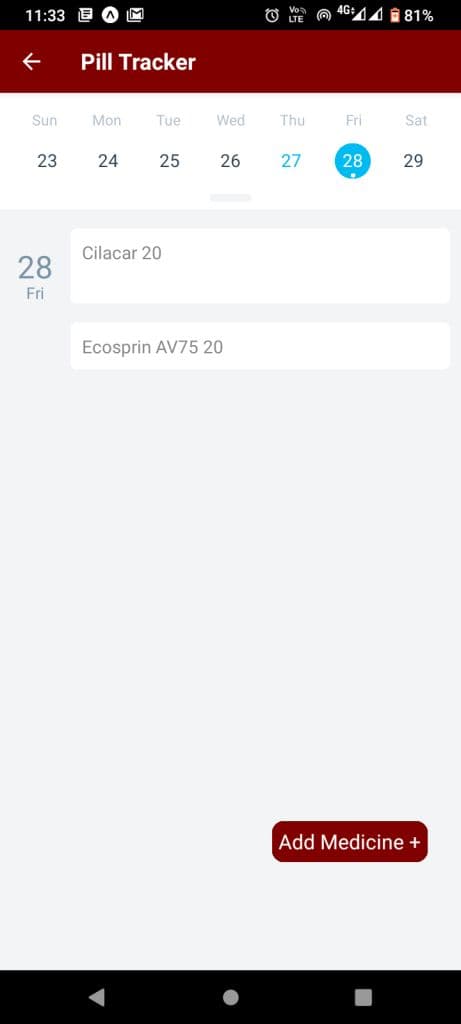Select Sunday 23 in calendar strip
This screenshot has height=1024, width=461.
(46, 161)
